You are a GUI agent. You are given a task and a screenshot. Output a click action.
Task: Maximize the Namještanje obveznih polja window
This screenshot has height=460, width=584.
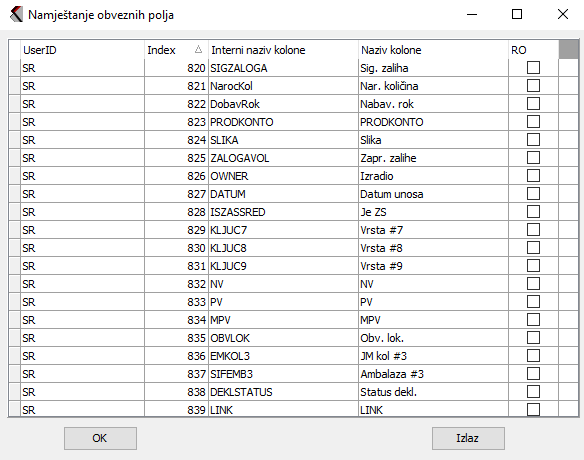click(x=517, y=15)
